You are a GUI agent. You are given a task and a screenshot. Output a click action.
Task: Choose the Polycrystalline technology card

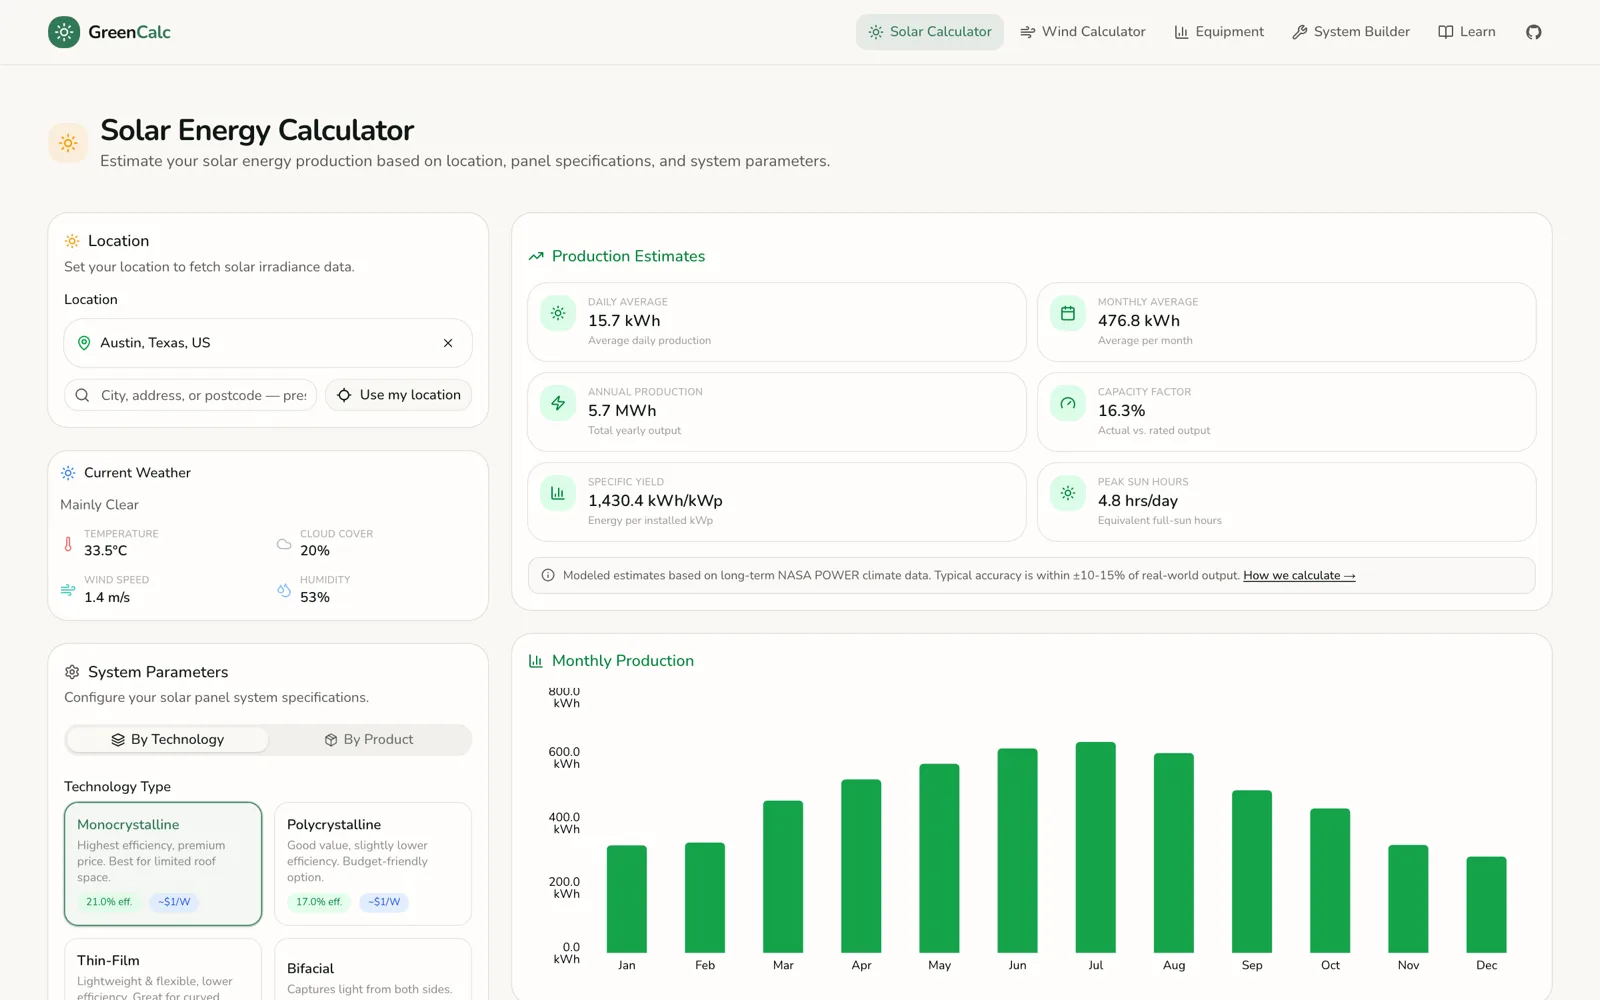[373, 864]
